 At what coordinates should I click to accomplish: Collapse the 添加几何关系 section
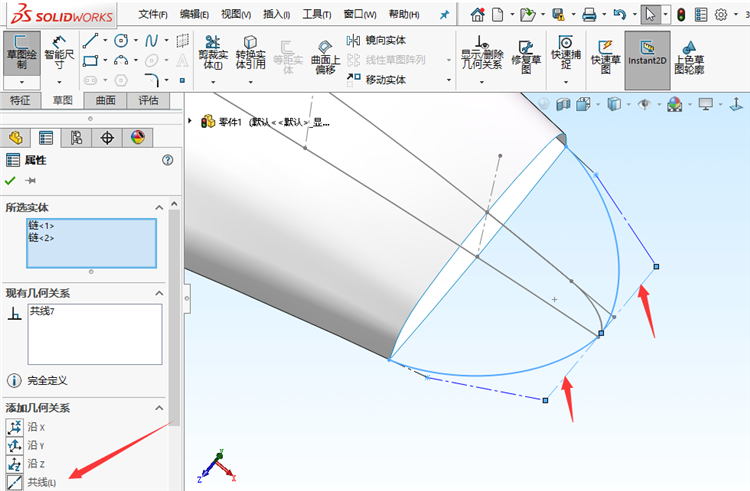(x=159, y=408)
